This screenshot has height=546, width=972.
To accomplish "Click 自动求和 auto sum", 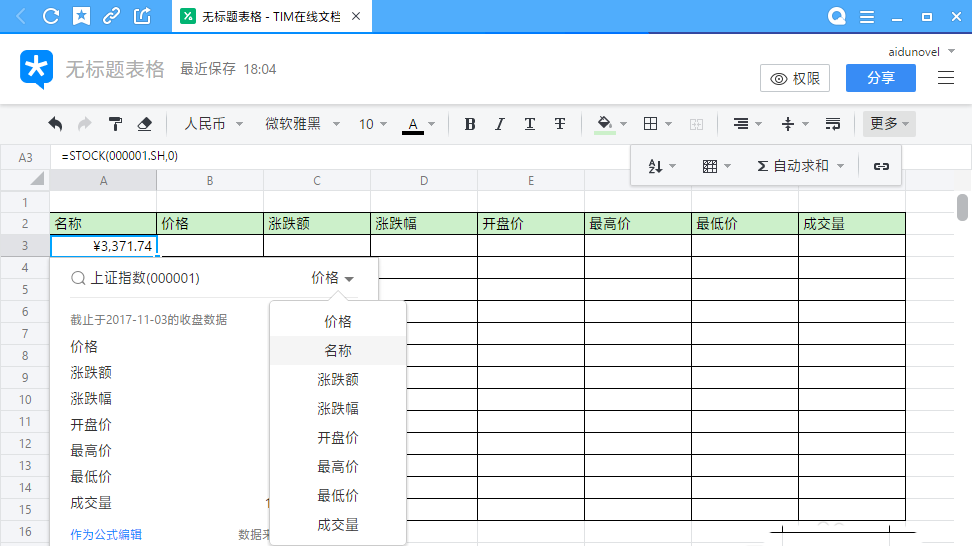I will [793, 166].
